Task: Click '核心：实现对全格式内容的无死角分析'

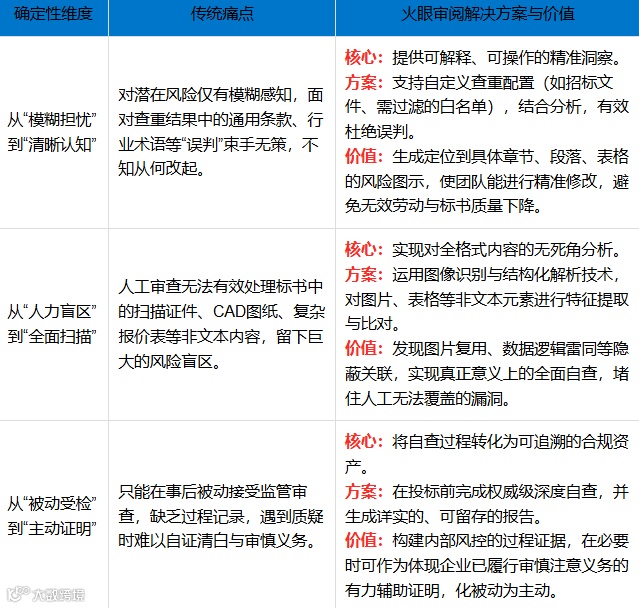Action: tap(483, 250)
